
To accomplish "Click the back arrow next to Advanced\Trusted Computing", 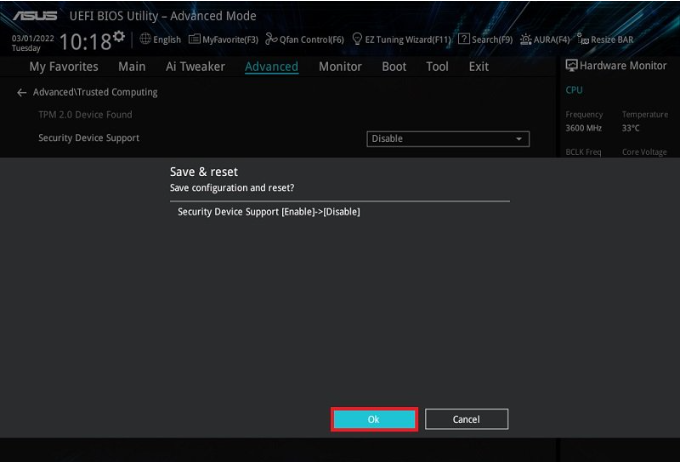I will point(21,92).
